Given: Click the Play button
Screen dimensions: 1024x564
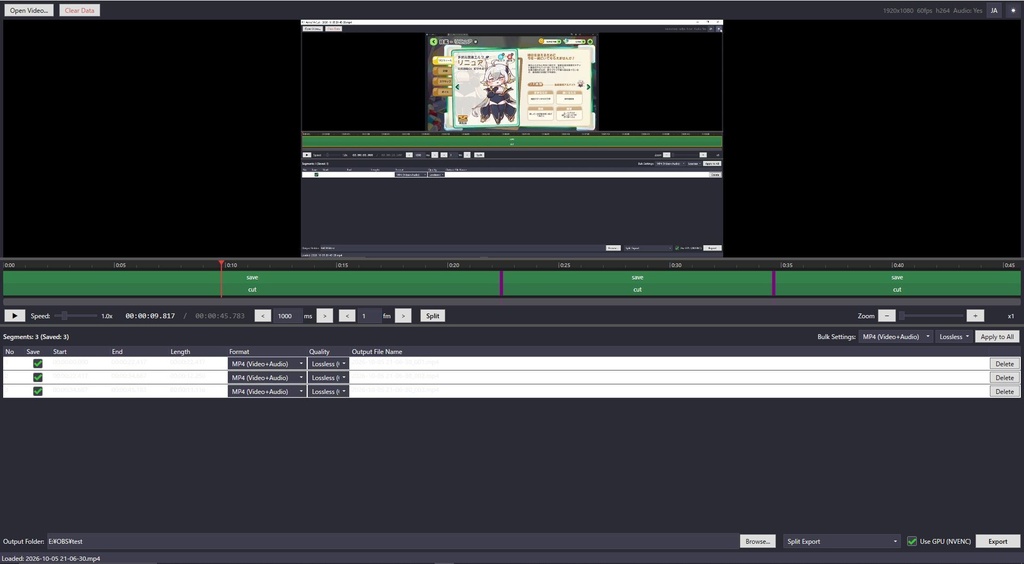Looking at the screenshot, I should pyautogui.click(x=14, y=316).
